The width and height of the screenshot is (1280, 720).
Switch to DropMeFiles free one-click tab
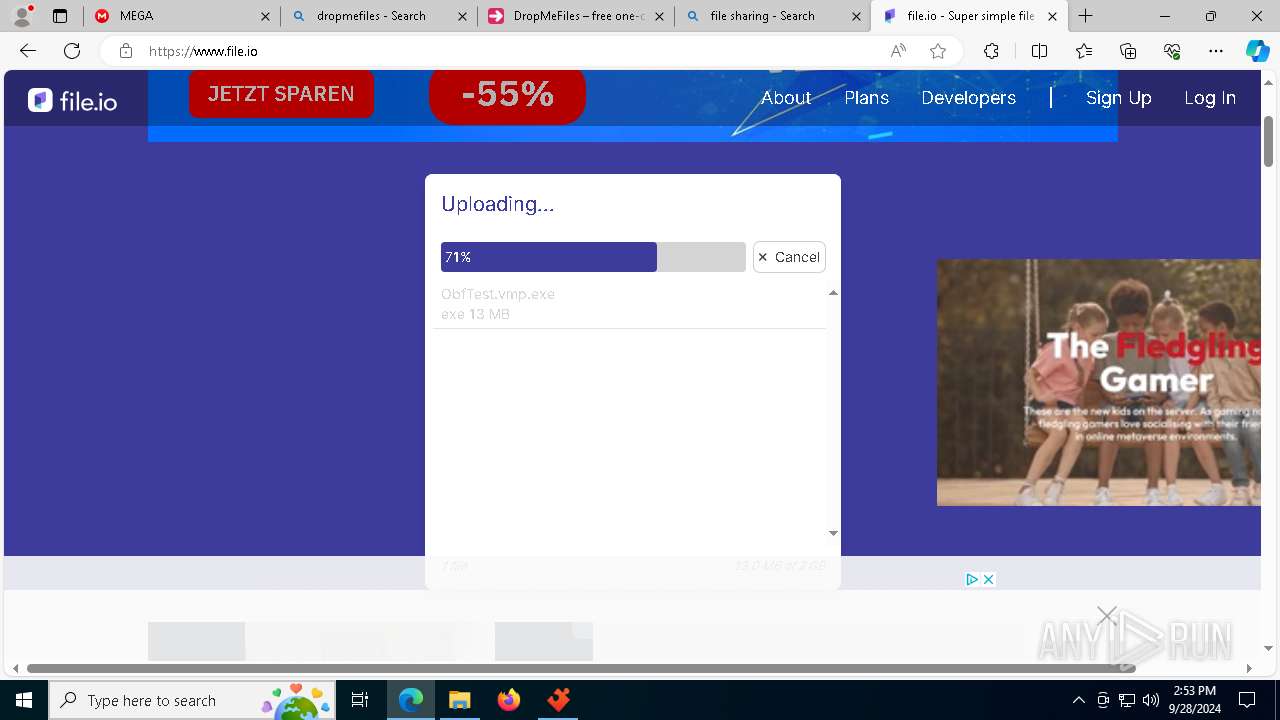tap(575, 16)
